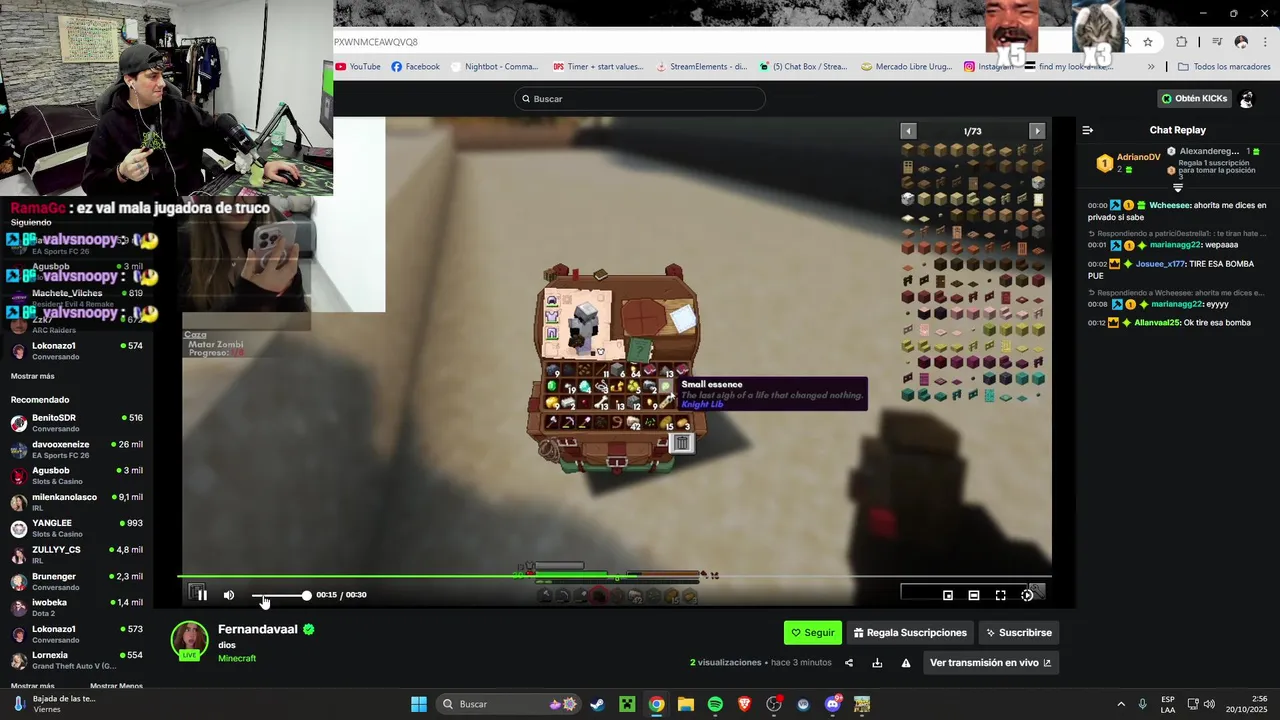
Task: Collapse the Chat Replay panel
Action: click(x=1088, y=130)
